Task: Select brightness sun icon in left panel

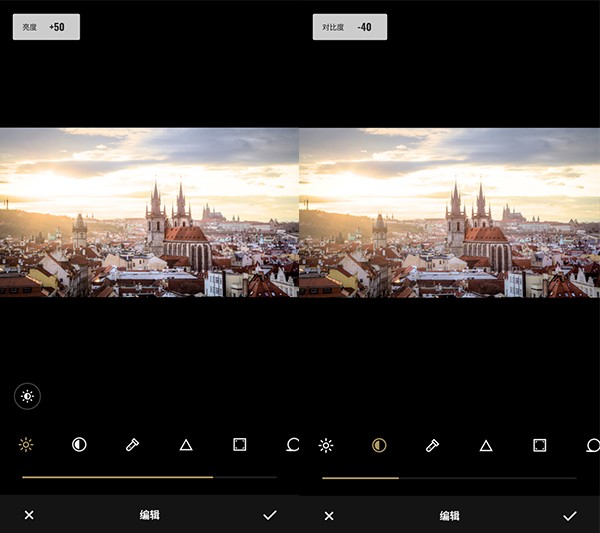Action: pyautogui.click(x=26, y=445)
